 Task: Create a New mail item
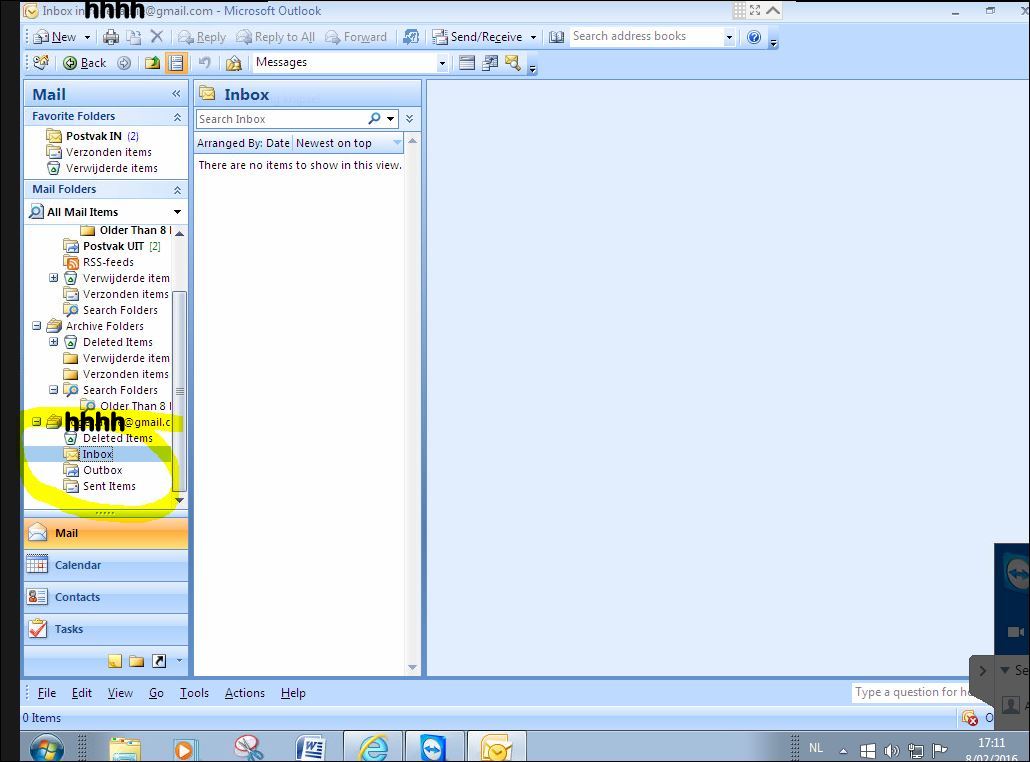point(55,37)
